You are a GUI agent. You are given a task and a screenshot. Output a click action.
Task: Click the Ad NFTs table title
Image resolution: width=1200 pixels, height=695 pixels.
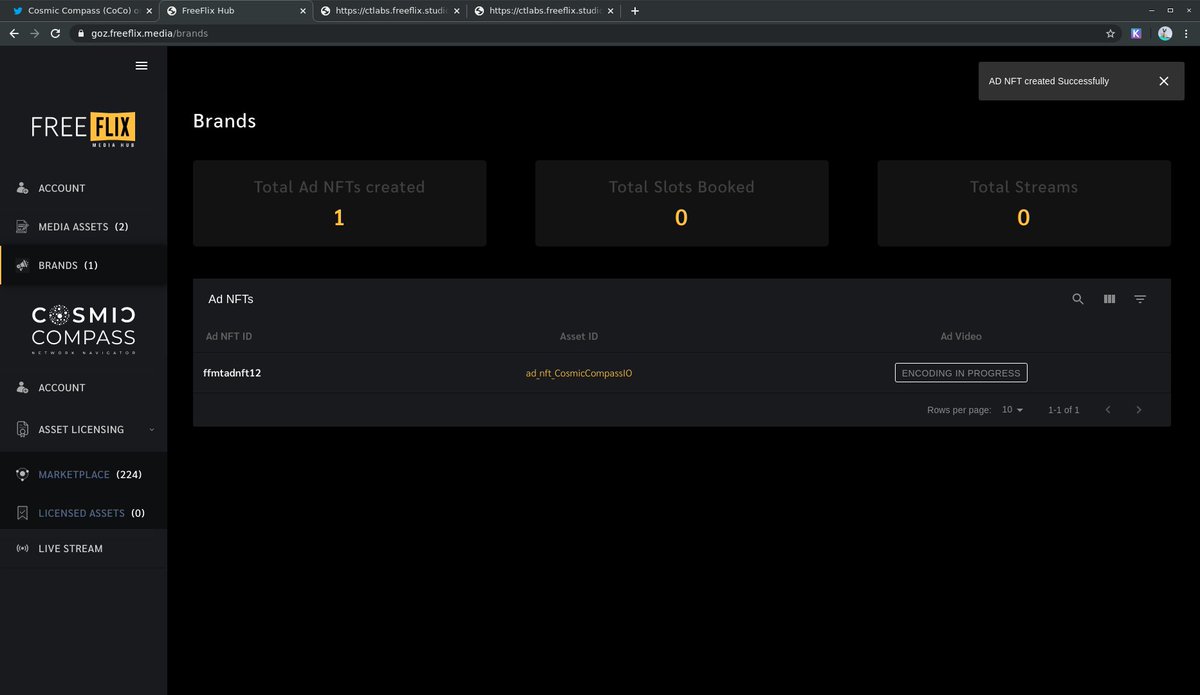point(231,299)
